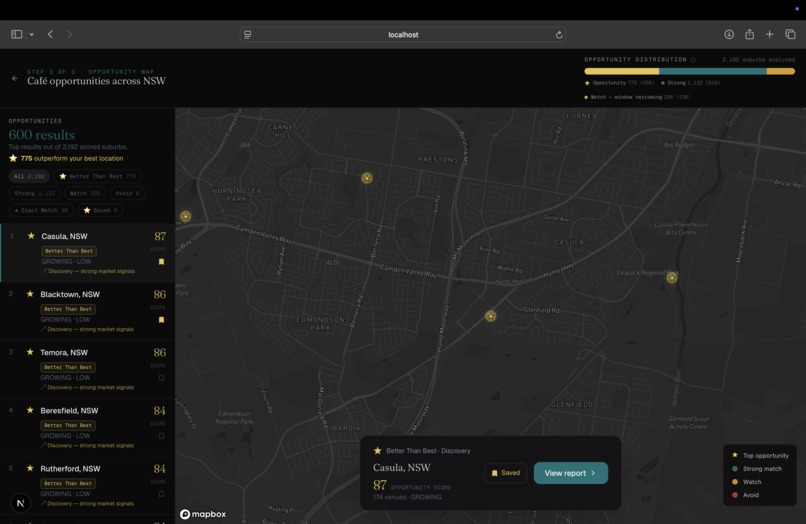Filter by the Watch 295 chip
Image resolution: width=806 pixels, height=524 pixels.
[x=85, y=193]
